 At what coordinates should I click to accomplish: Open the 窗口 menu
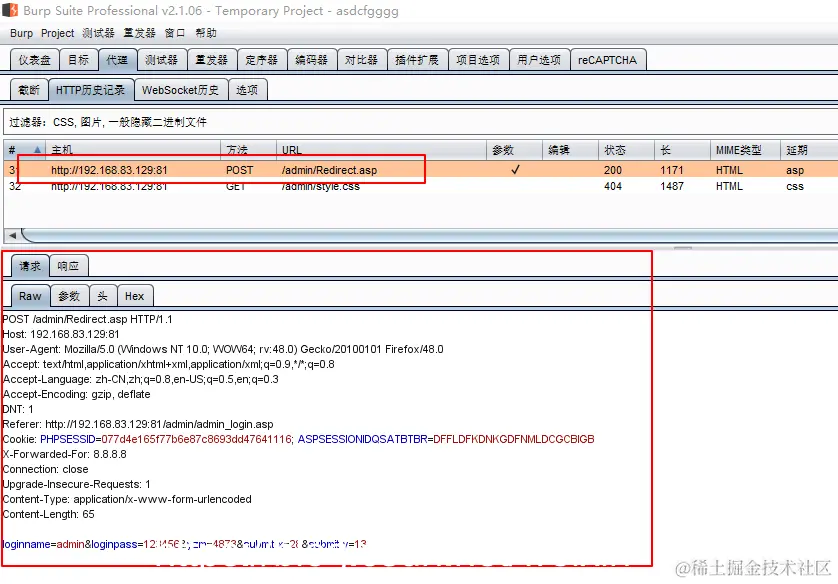(175, 33)
